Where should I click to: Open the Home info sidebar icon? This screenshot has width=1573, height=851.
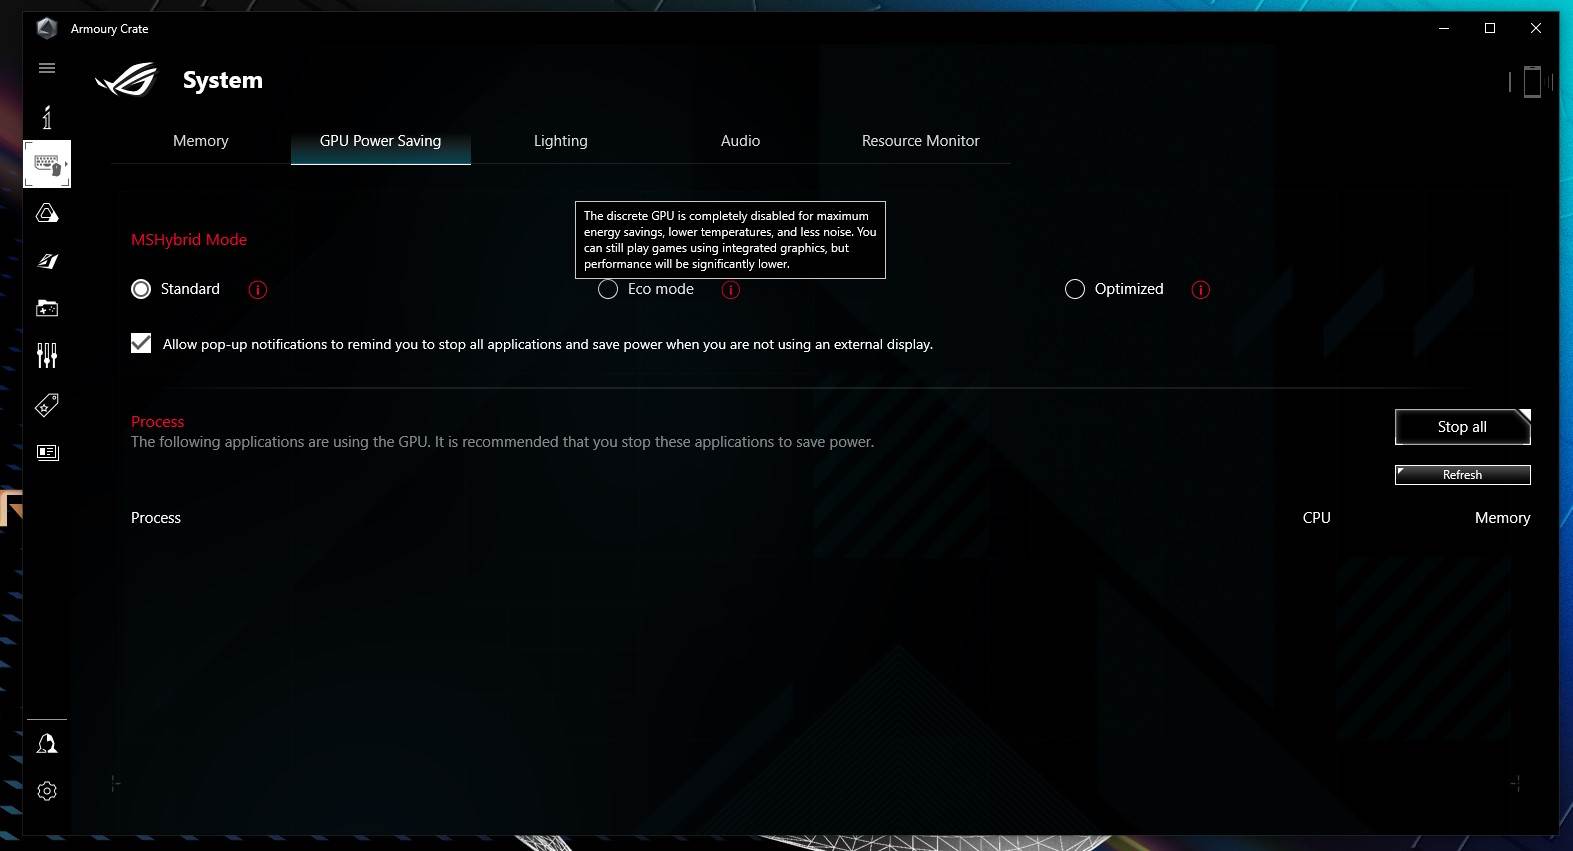pos(47,117)
